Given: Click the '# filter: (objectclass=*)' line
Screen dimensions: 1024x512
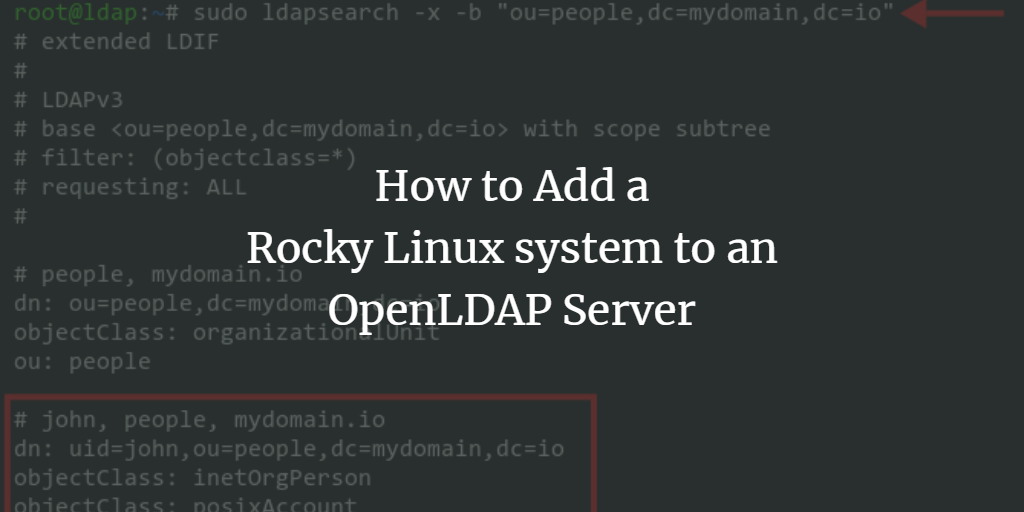Looking at the screenshot, I should pos(185,158).
